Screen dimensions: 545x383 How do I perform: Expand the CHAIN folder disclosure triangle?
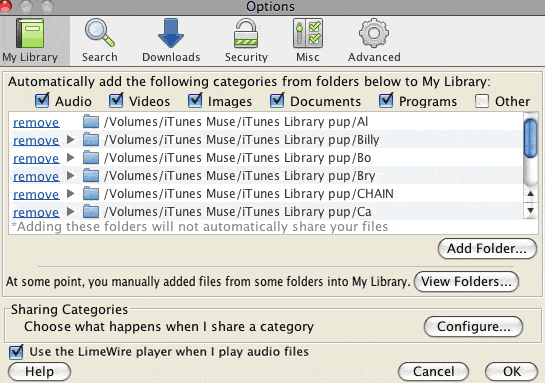pos(71,194)
